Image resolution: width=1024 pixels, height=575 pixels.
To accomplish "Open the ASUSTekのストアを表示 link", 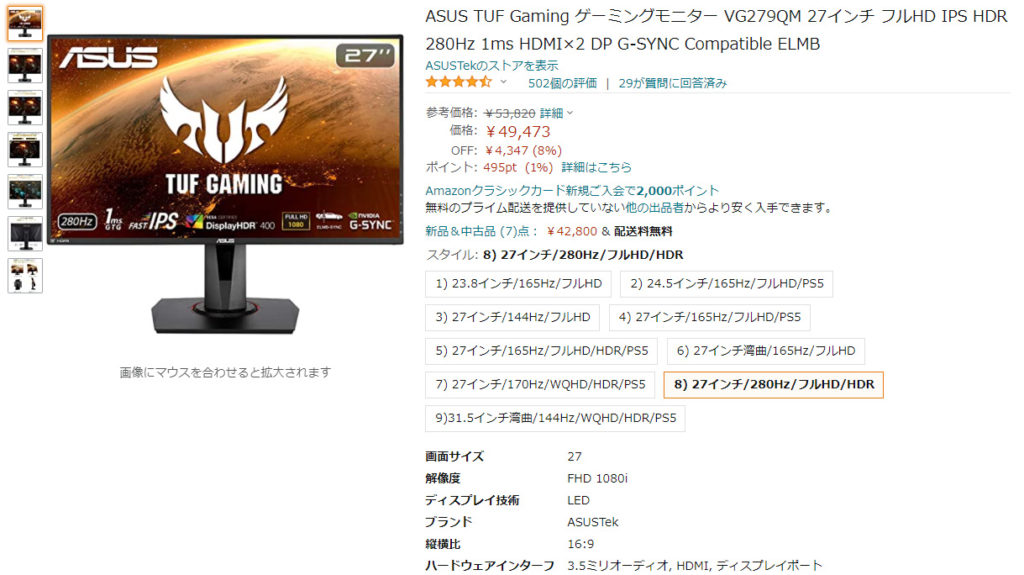I will coord(492,65).
